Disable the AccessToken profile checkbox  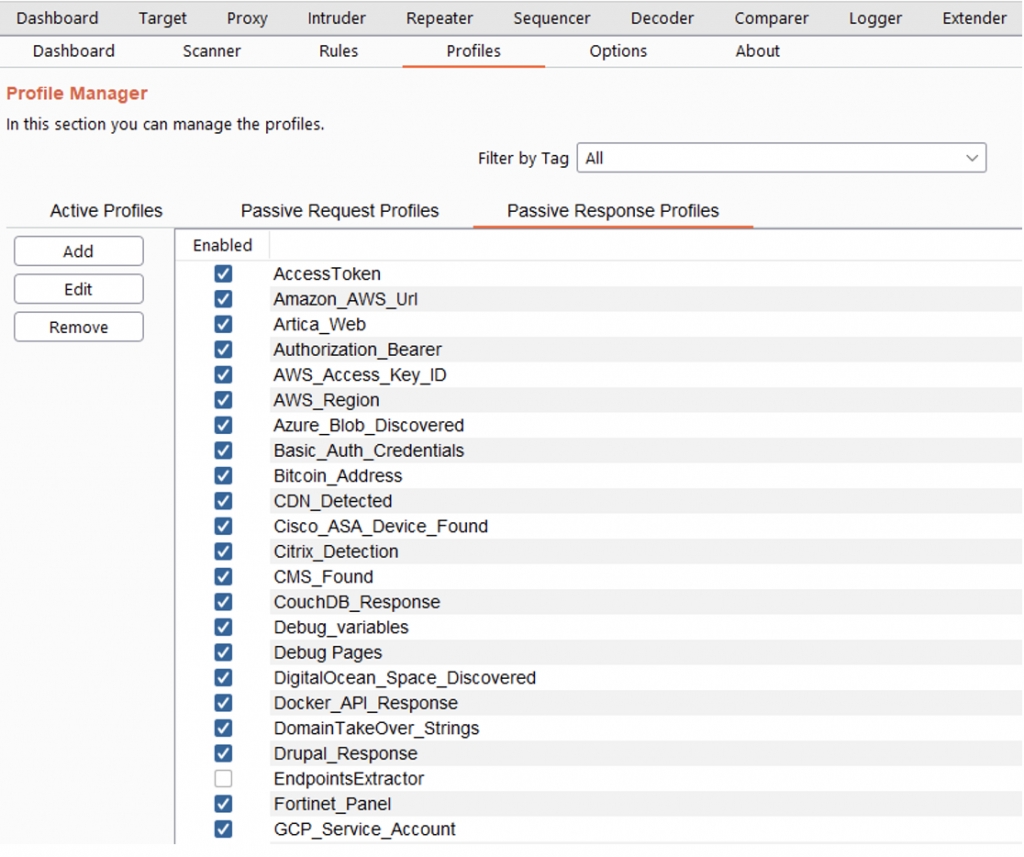[223, 274]
